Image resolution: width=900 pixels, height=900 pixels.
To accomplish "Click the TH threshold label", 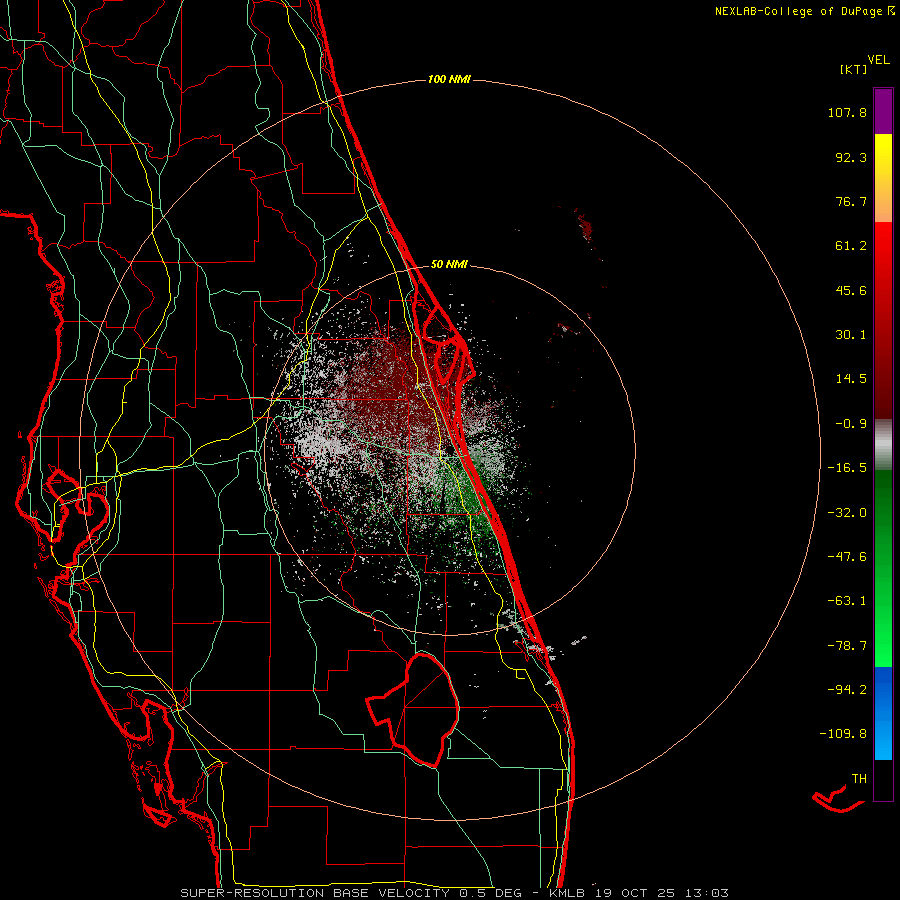I will point(859,779).
